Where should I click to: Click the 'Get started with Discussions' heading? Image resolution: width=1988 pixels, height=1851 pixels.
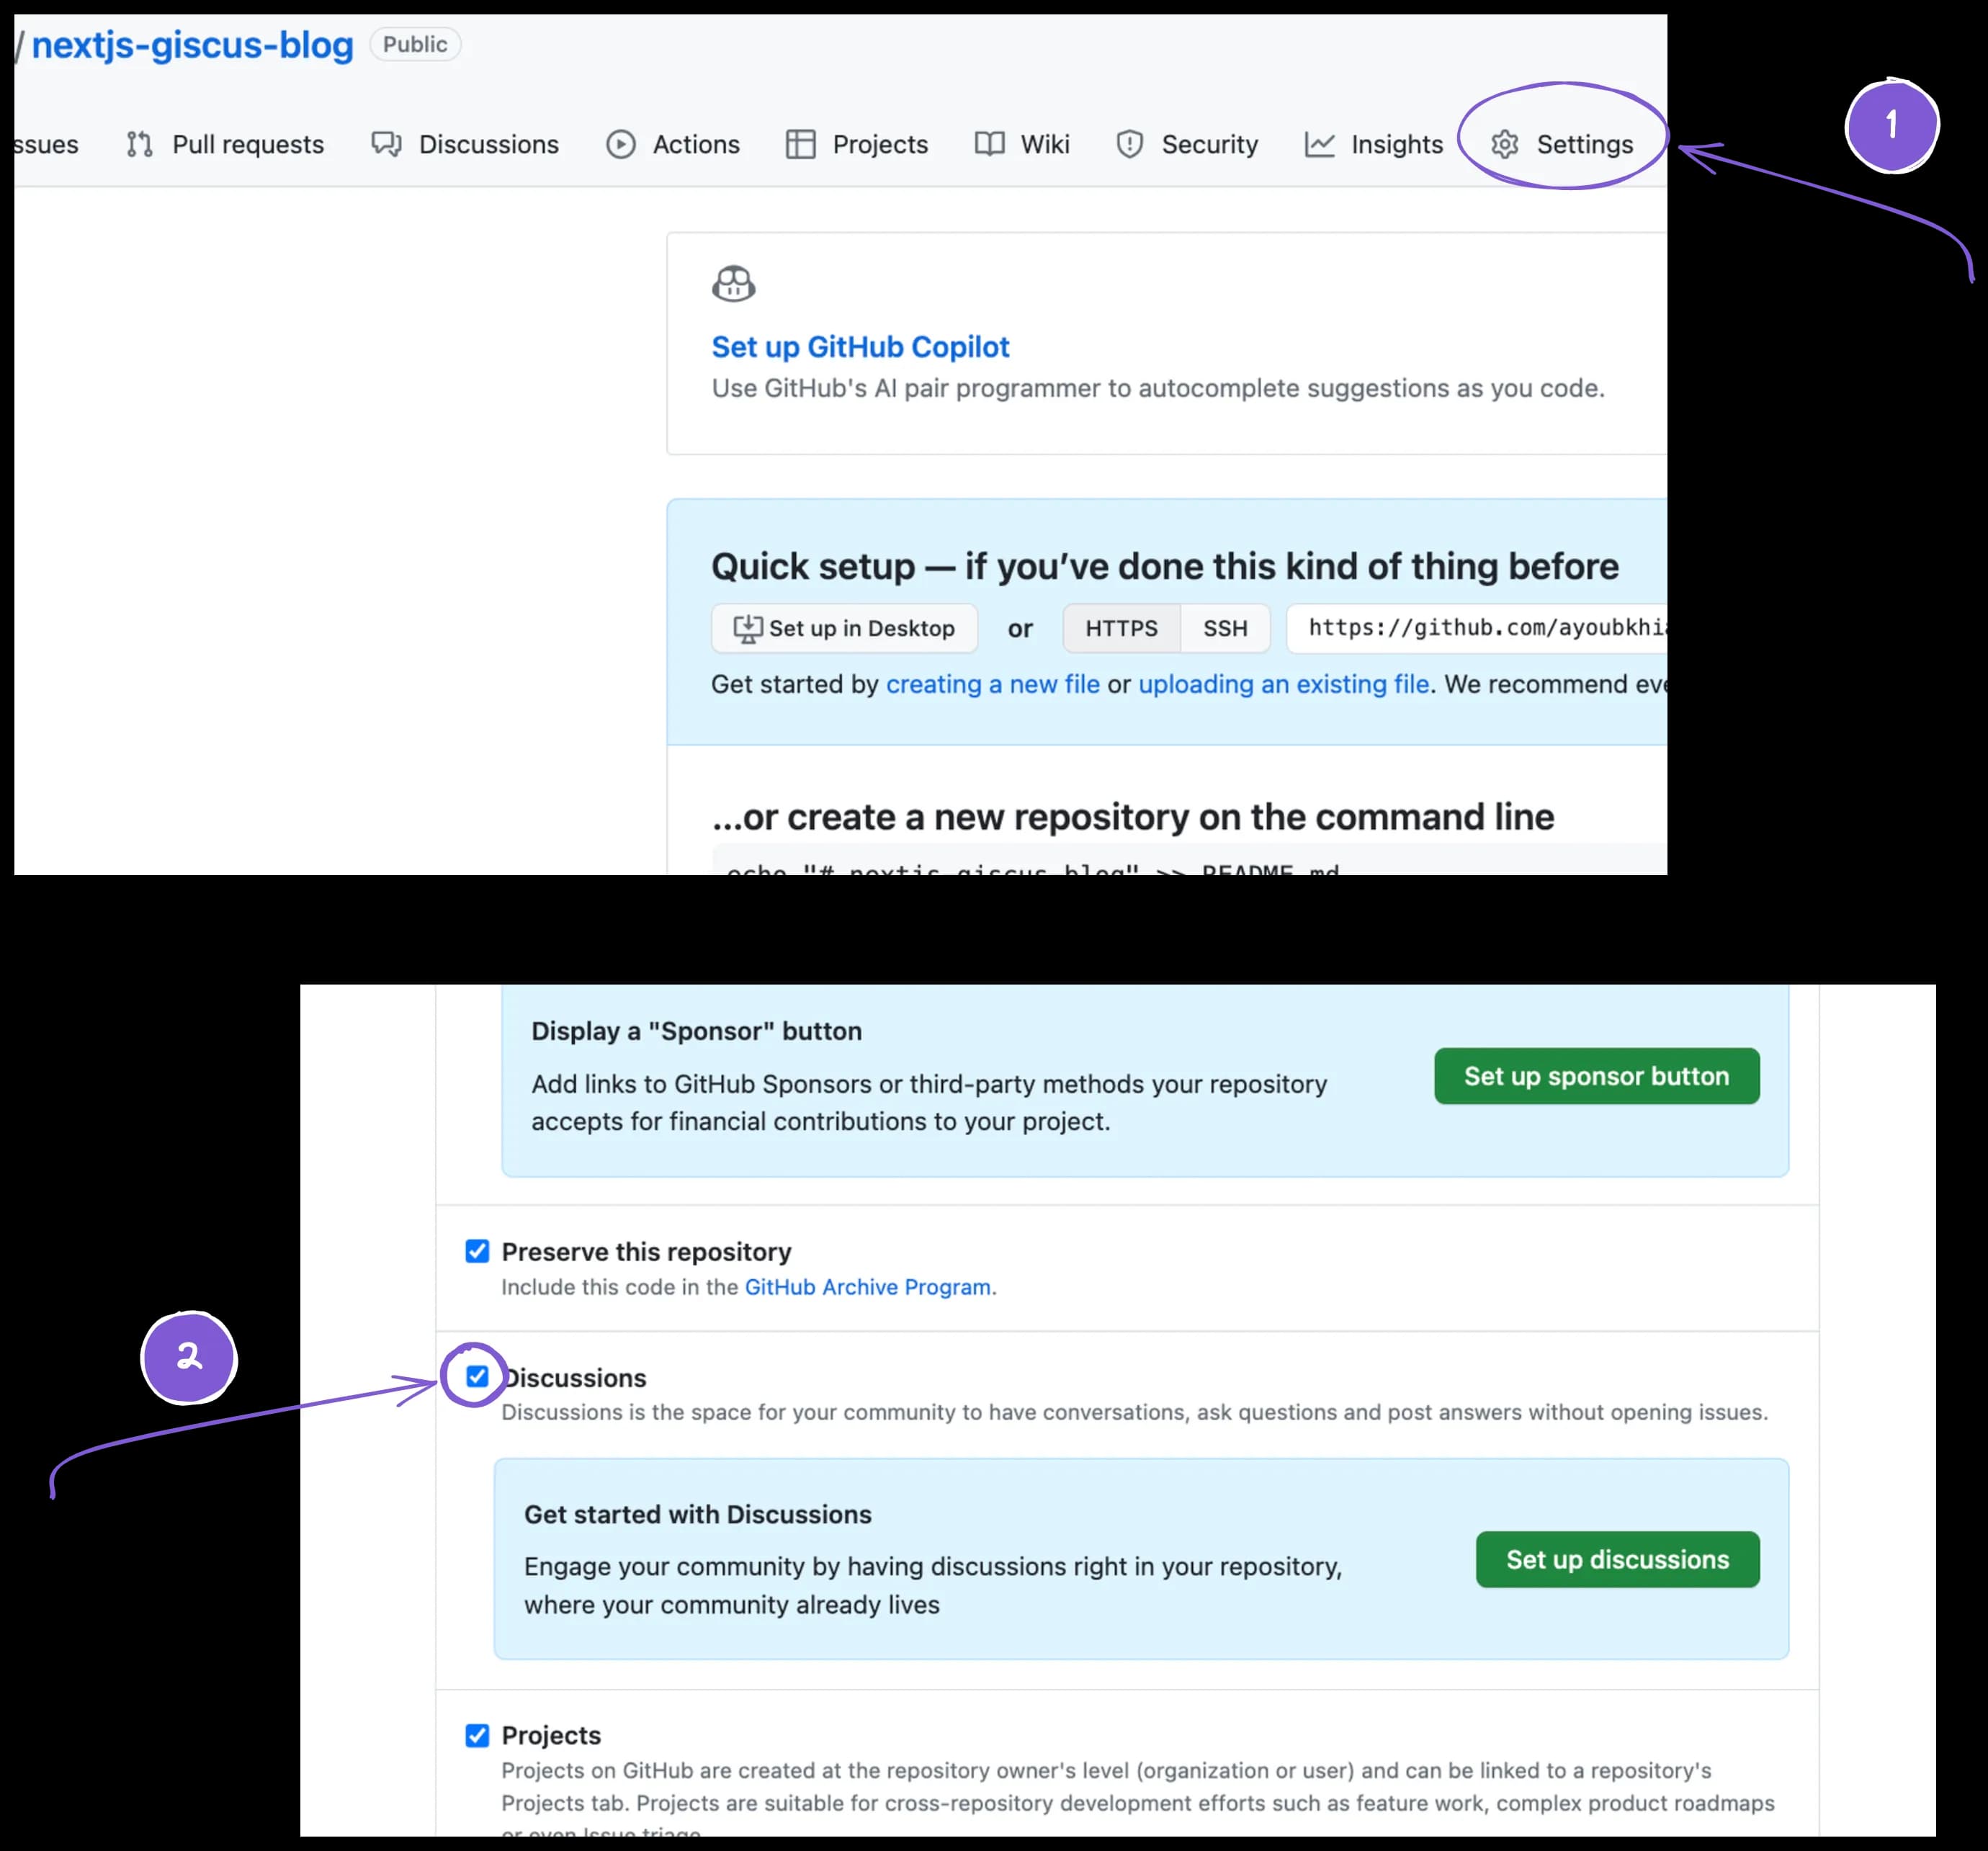click(x=698, y=1514)
